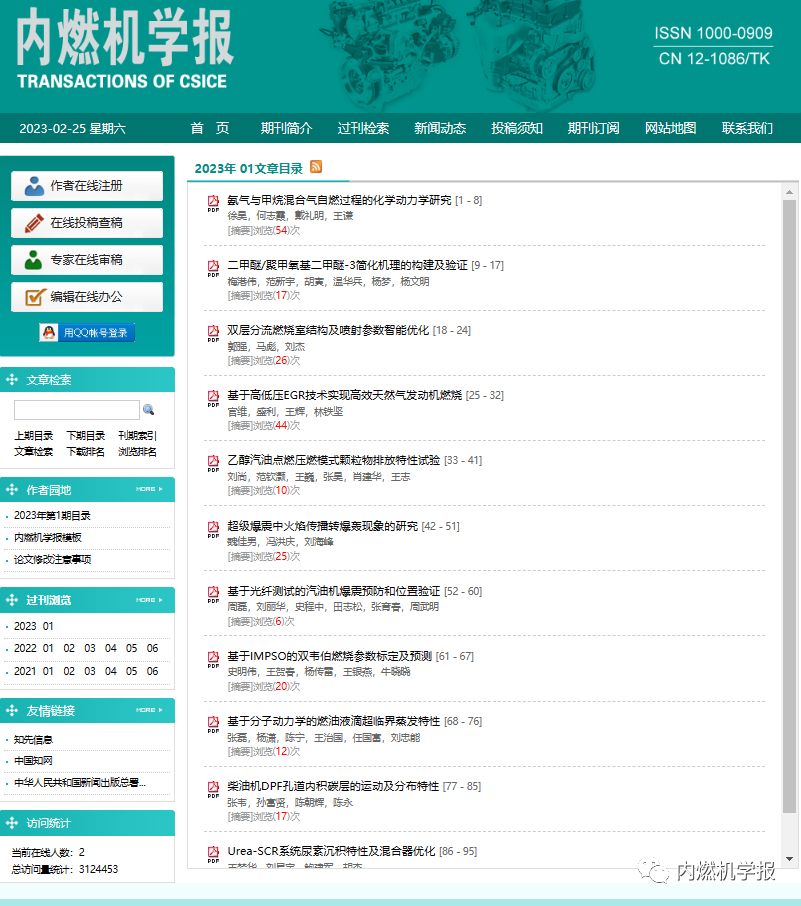Expand MORE in 友情链接 panel
This screenshot has width=801, height=906.
(x=147, y=710)
